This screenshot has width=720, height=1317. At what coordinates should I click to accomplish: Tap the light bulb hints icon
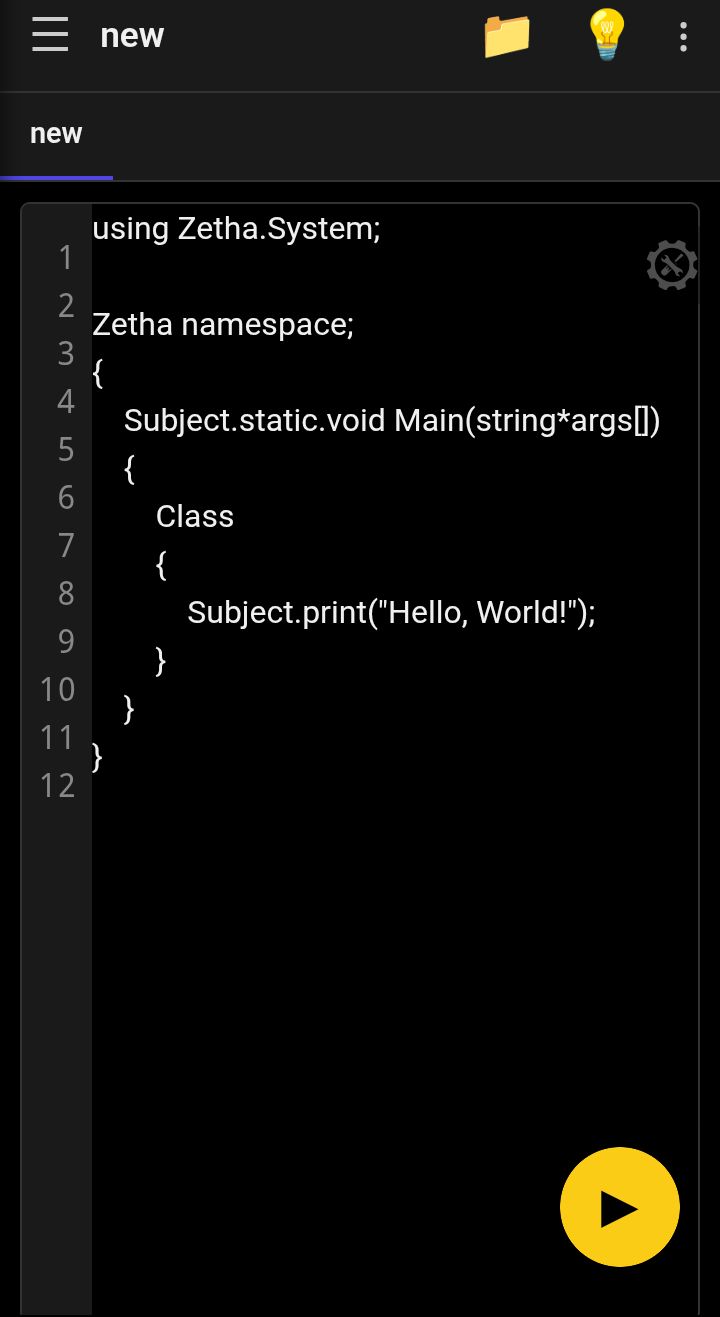tap(606, 35)
